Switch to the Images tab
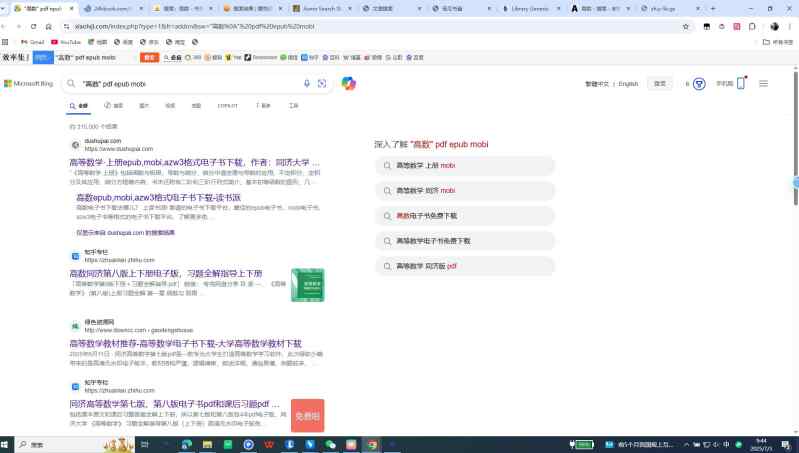The height and width of the screenshot is (453, 799). click(x=144, y=105)
